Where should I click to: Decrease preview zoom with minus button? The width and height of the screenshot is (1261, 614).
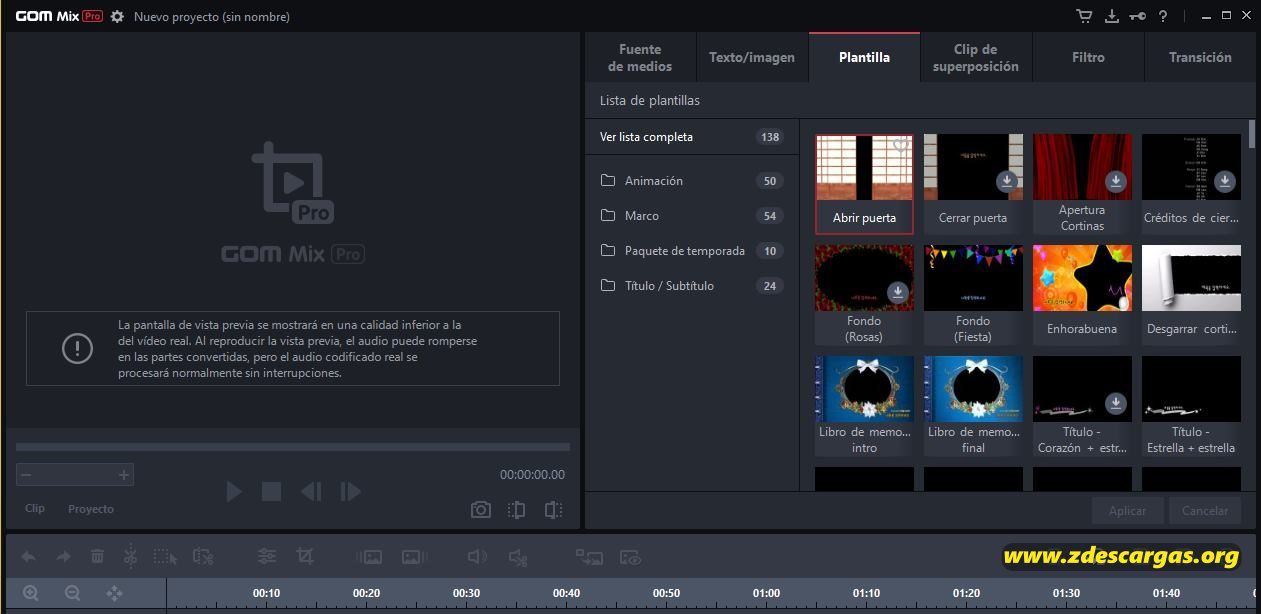click(x=26, y=475)
